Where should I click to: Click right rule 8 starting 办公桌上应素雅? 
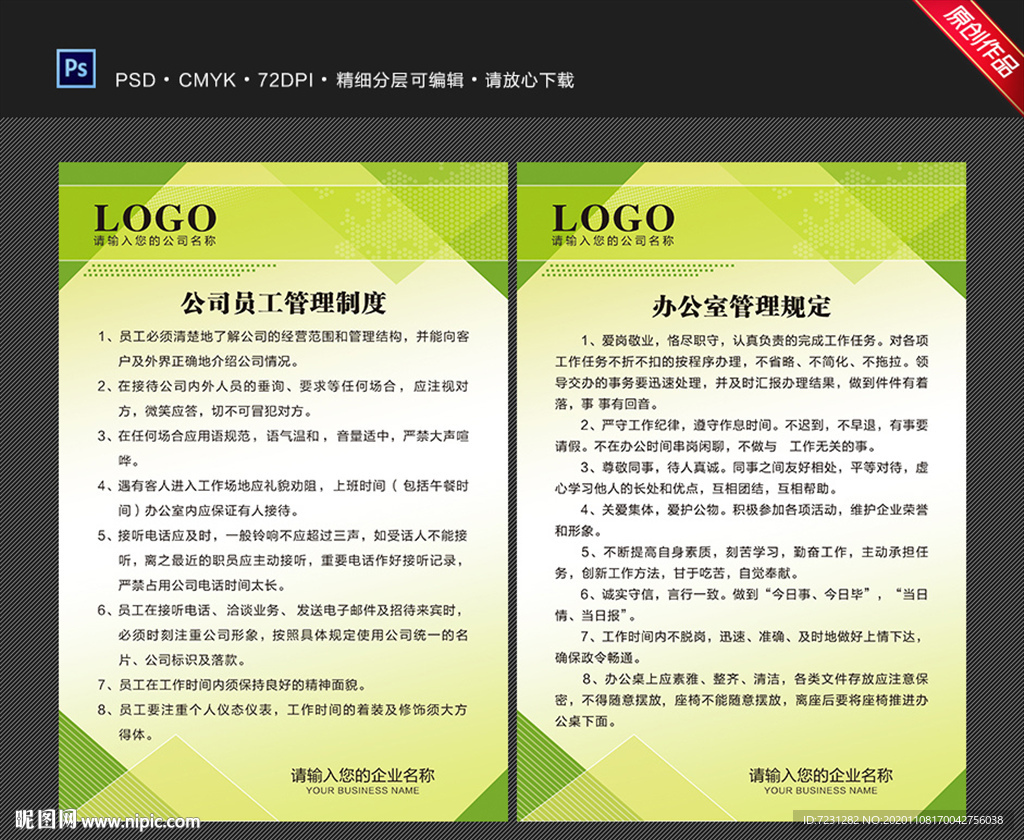click(742, 700)
